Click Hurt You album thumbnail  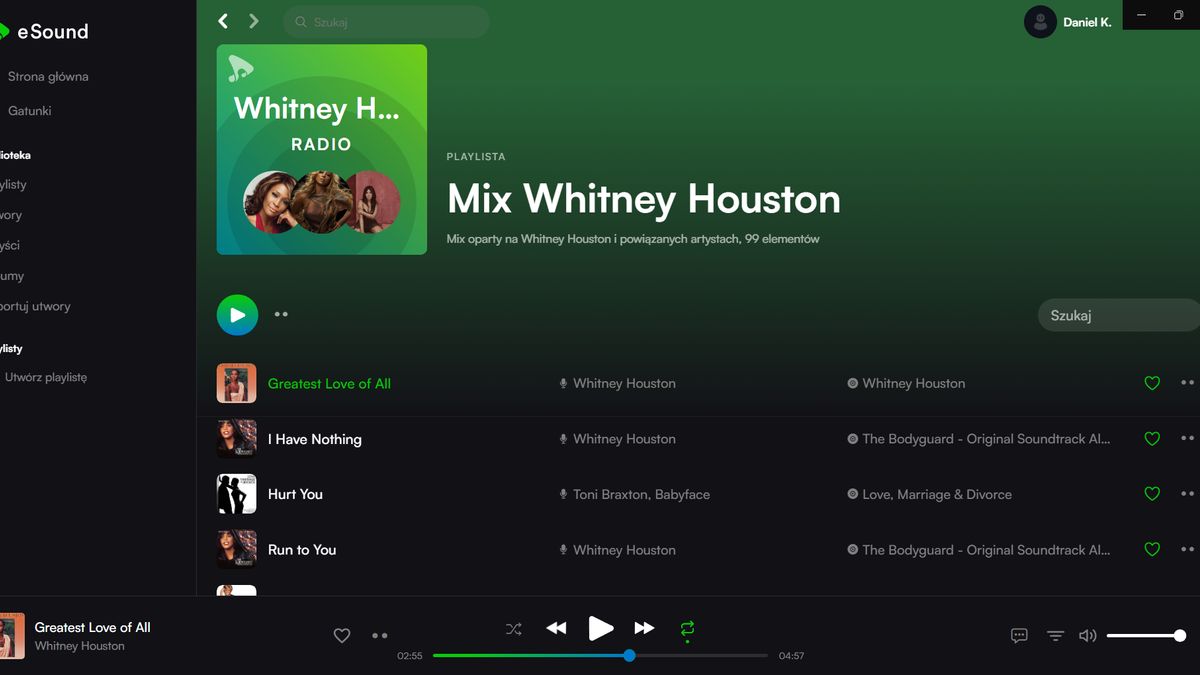(237, 494)
